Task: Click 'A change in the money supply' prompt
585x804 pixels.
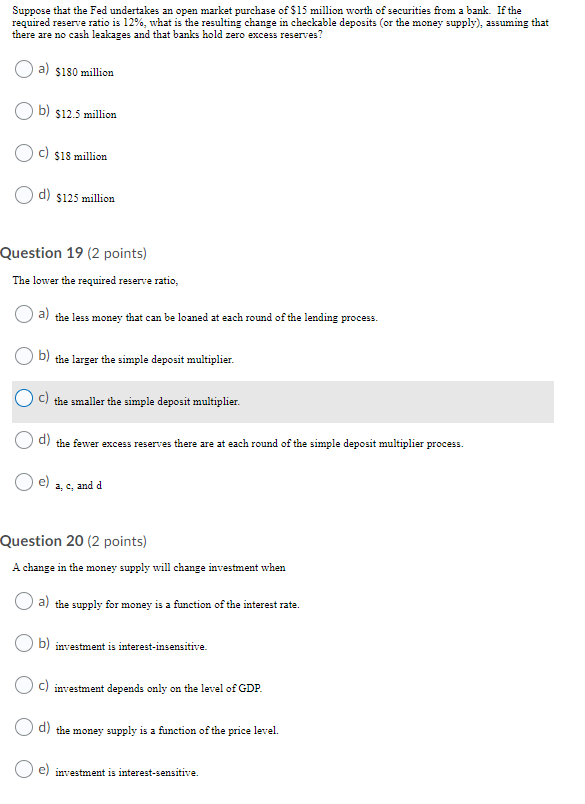Action: pyautogui.click(x=149, y=568)
